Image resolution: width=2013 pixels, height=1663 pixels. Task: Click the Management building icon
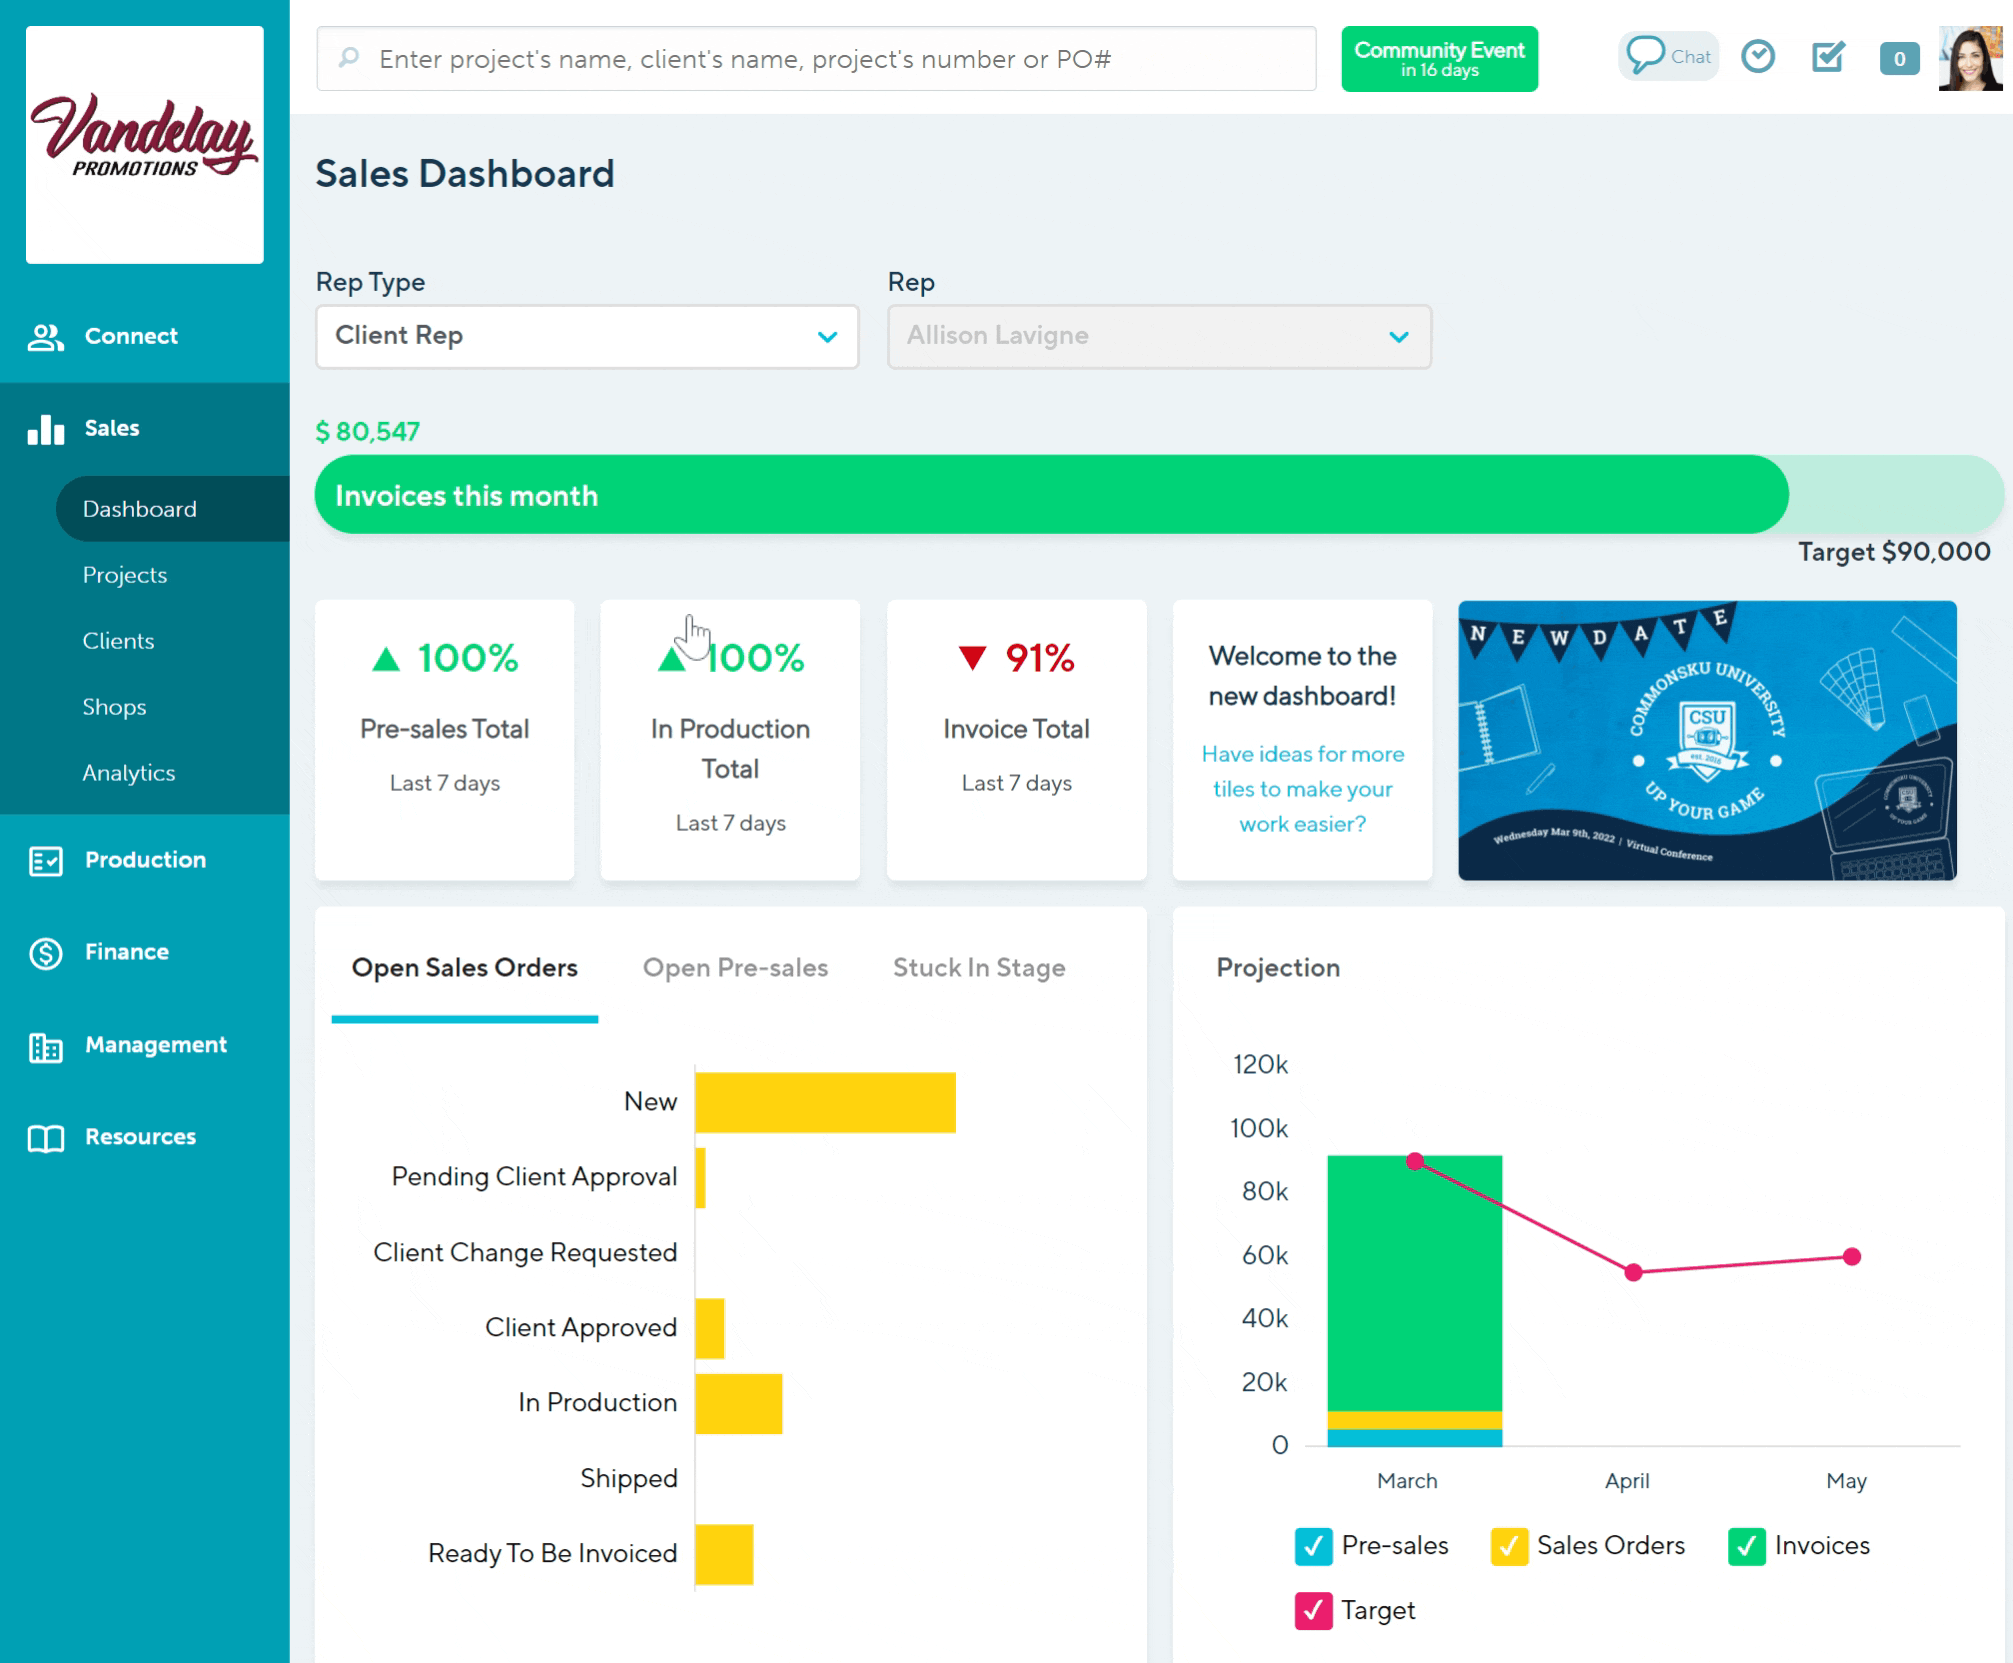pyautogui.click(x=45, y=1046)
